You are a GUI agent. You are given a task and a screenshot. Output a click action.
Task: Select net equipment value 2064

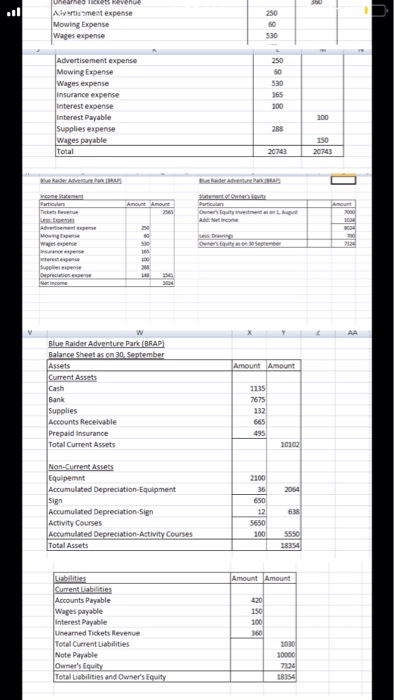tap(293, 489)
